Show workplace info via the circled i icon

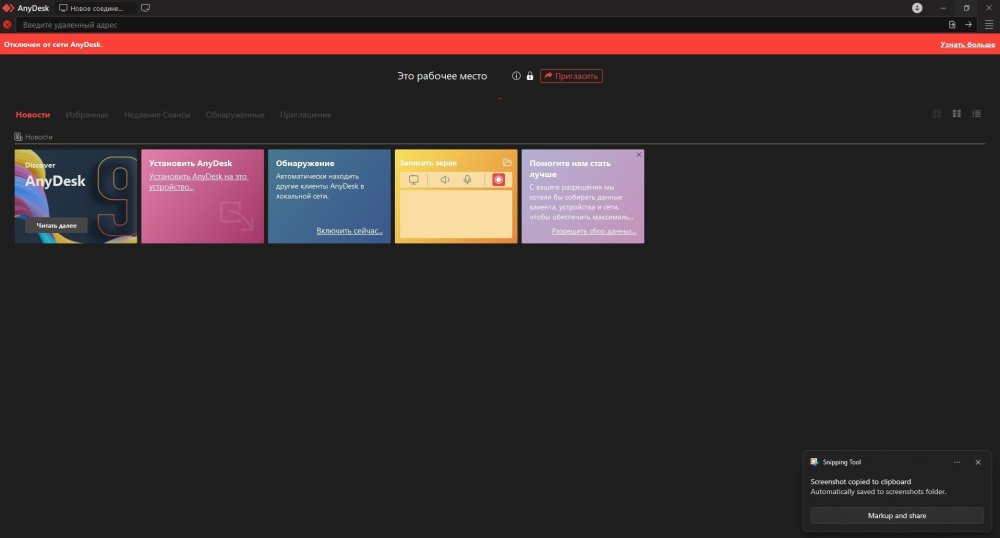point(516,76)
